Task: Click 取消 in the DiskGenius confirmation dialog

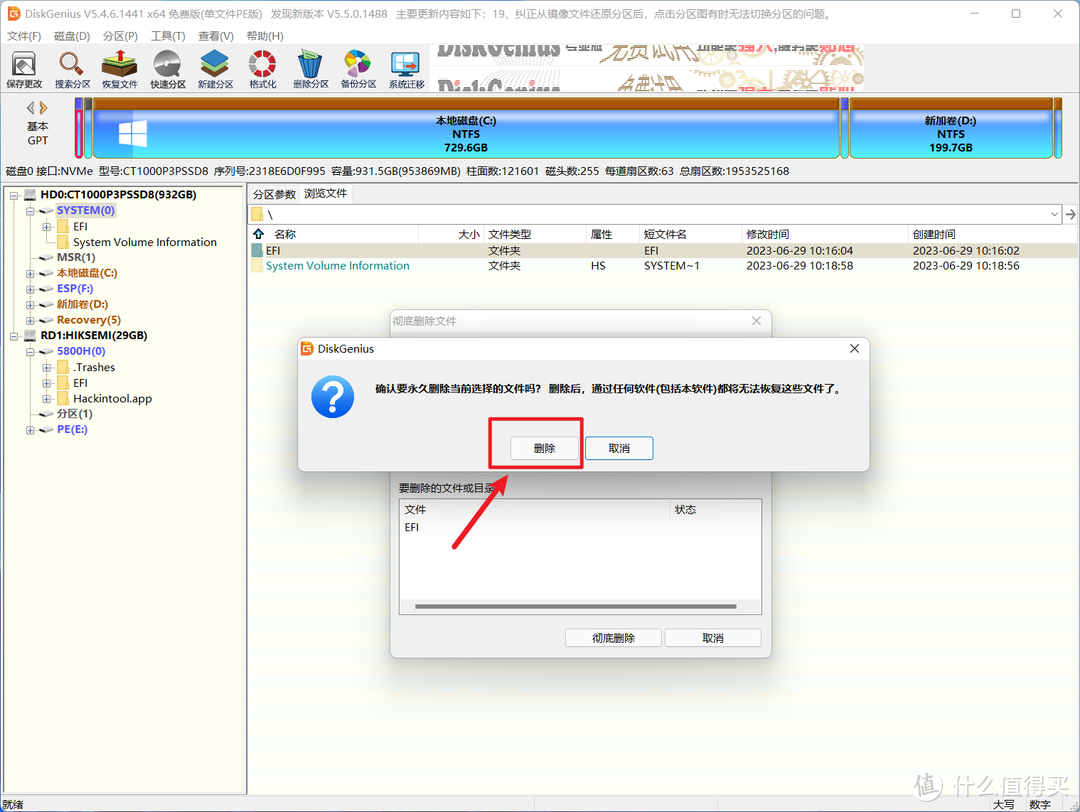Action: tap(619, 448)
